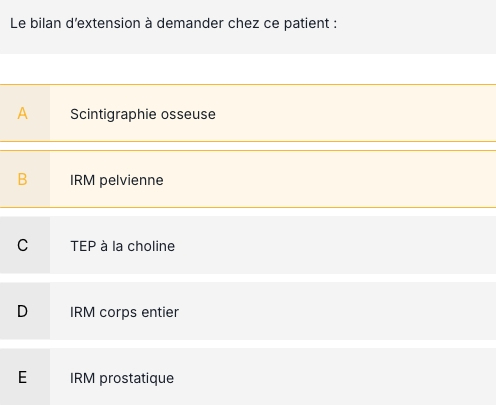Choose the answer "IRM corps entier"
Screen dimensions: 496x405
click(248, 311)
